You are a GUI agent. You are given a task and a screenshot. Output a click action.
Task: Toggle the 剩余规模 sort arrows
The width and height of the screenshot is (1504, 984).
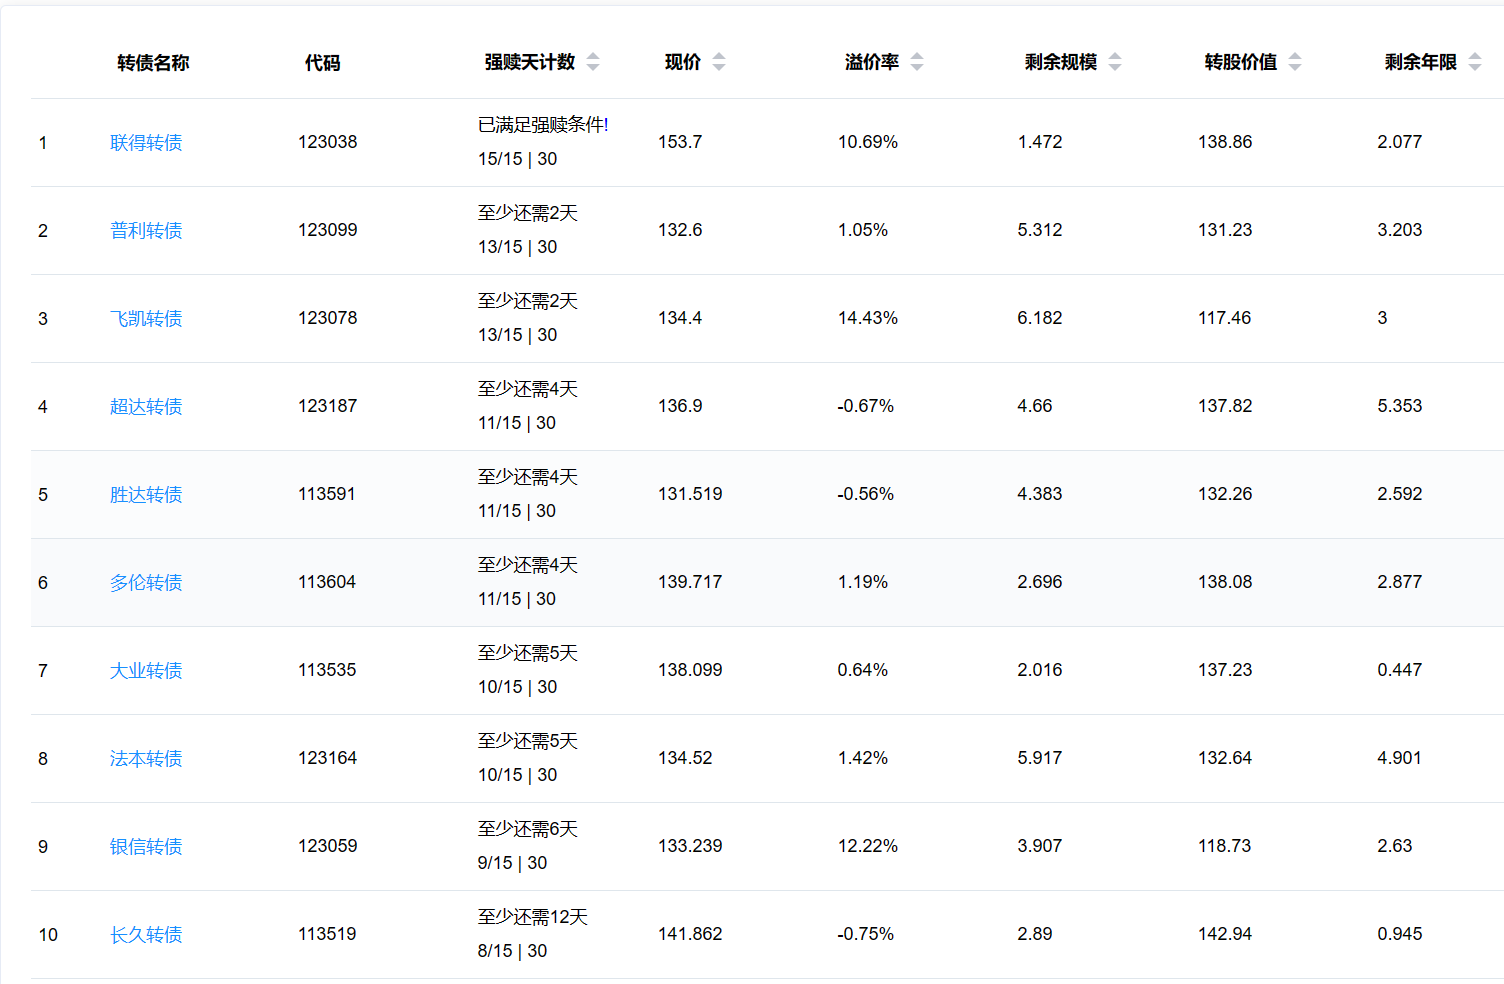coord(1115,62)
